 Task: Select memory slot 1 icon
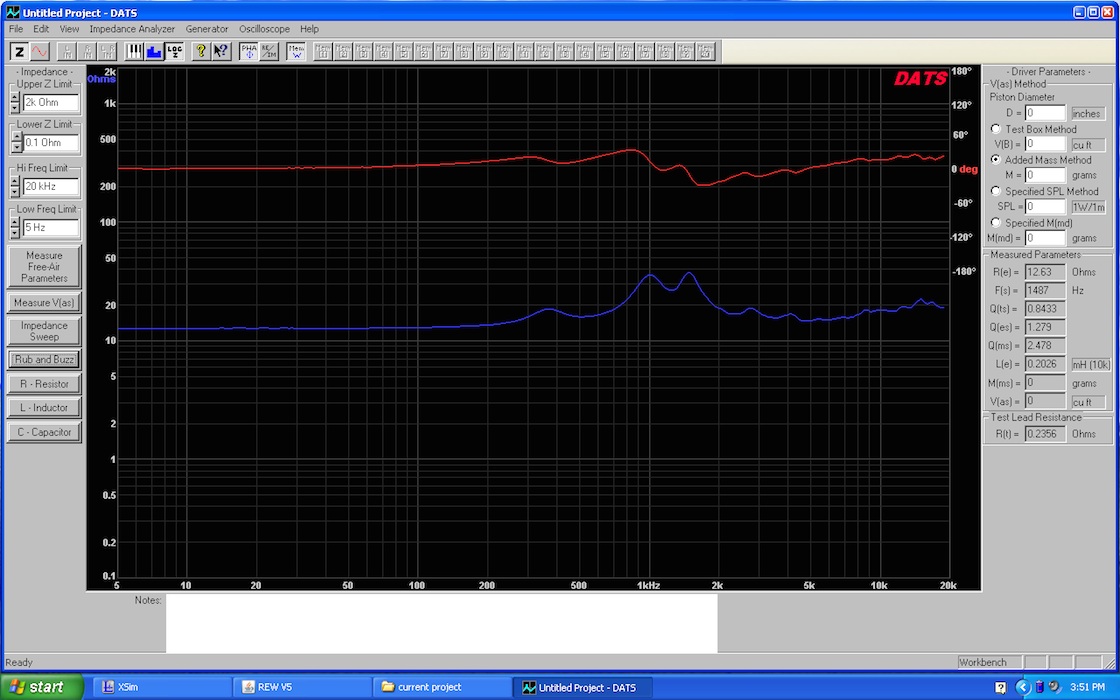[x=323, y=51]
